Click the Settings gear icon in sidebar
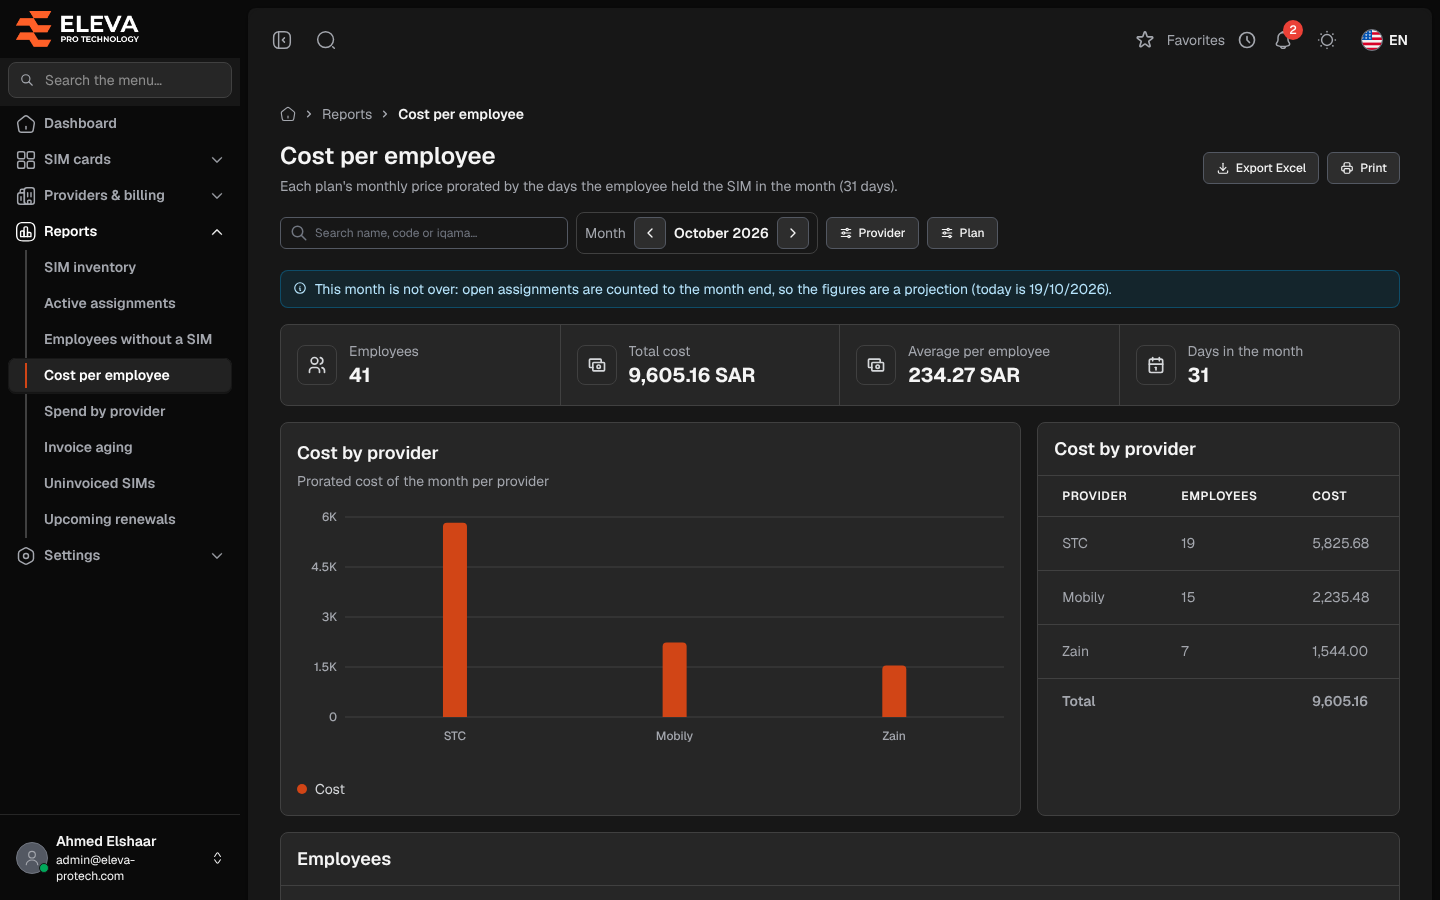This screenshot has width=1440, height=900. point(26,555)
